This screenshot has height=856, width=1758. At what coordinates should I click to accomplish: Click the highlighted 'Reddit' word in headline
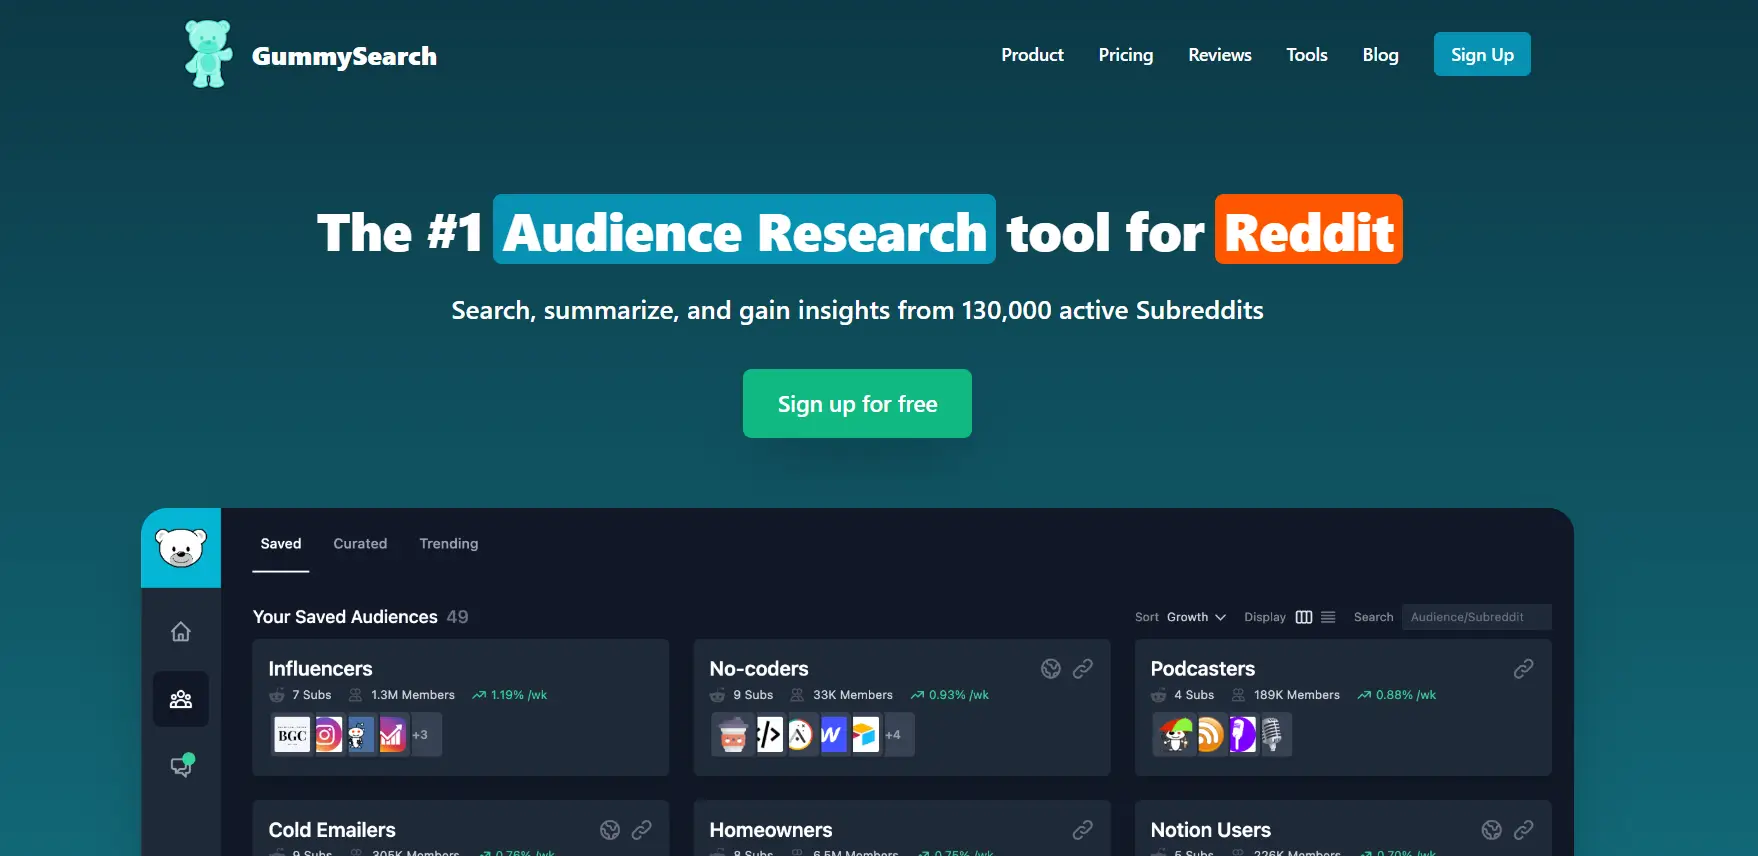(1308, 230)
